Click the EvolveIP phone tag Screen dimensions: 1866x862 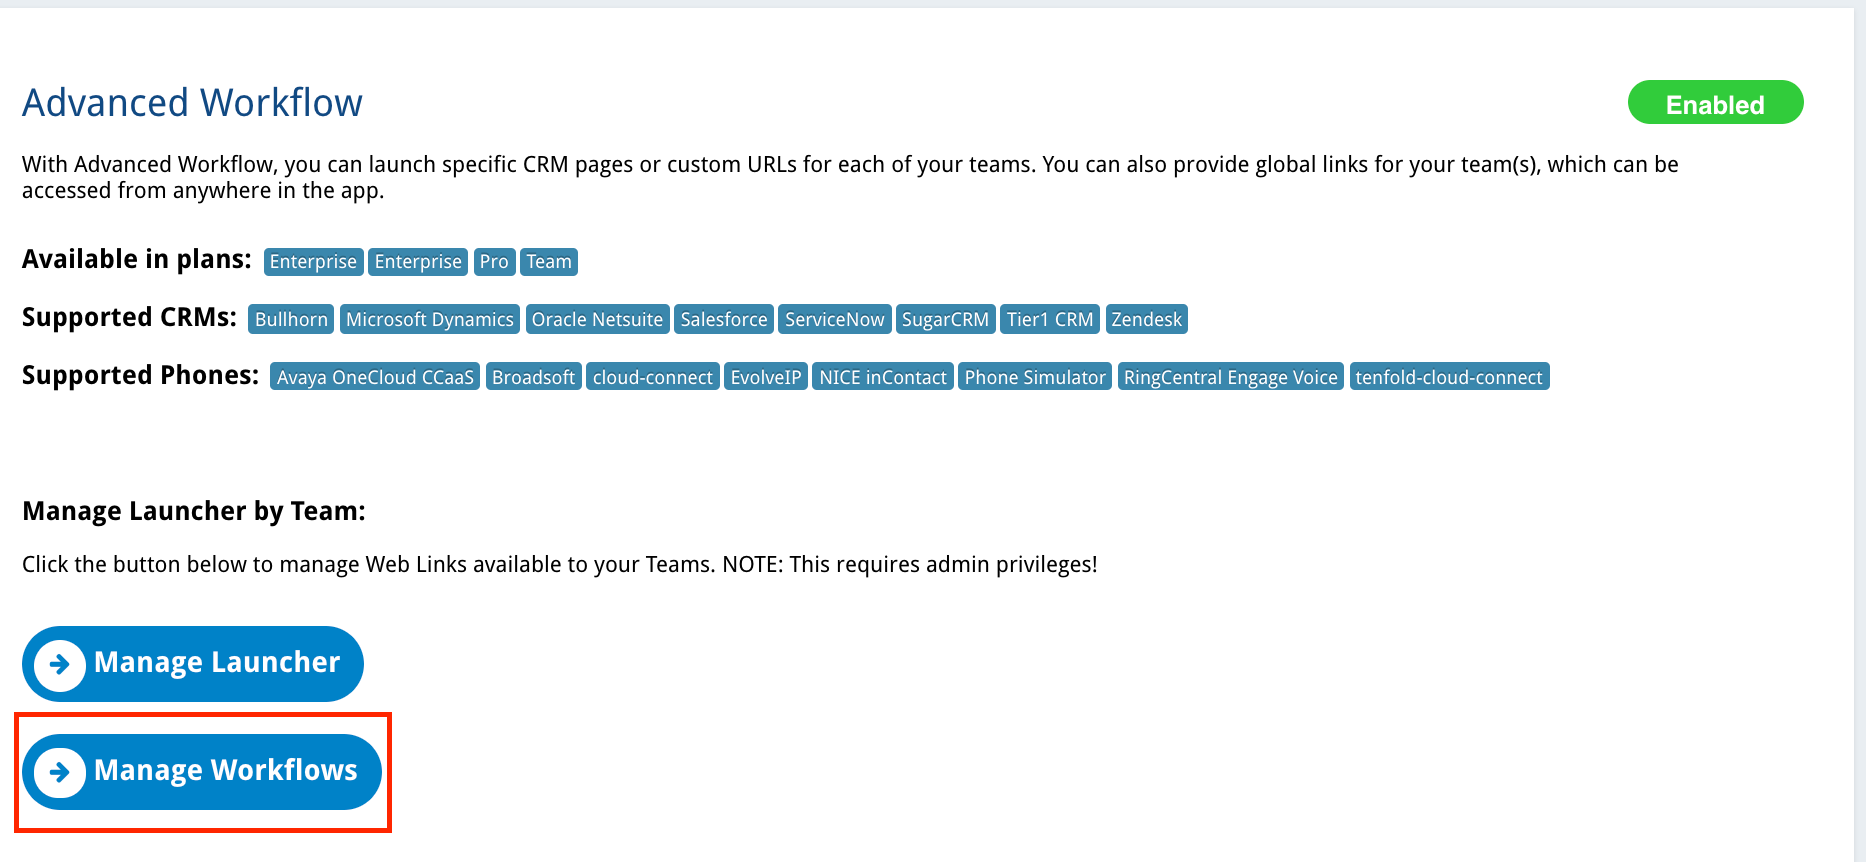(766, 377)
